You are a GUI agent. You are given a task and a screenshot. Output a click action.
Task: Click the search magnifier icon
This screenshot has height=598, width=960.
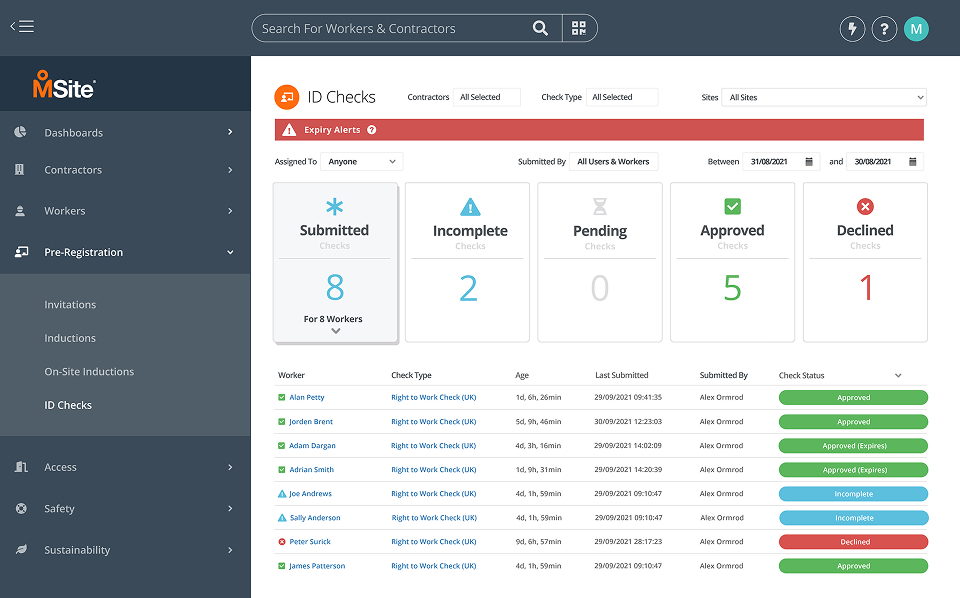[x=540, y=28]
